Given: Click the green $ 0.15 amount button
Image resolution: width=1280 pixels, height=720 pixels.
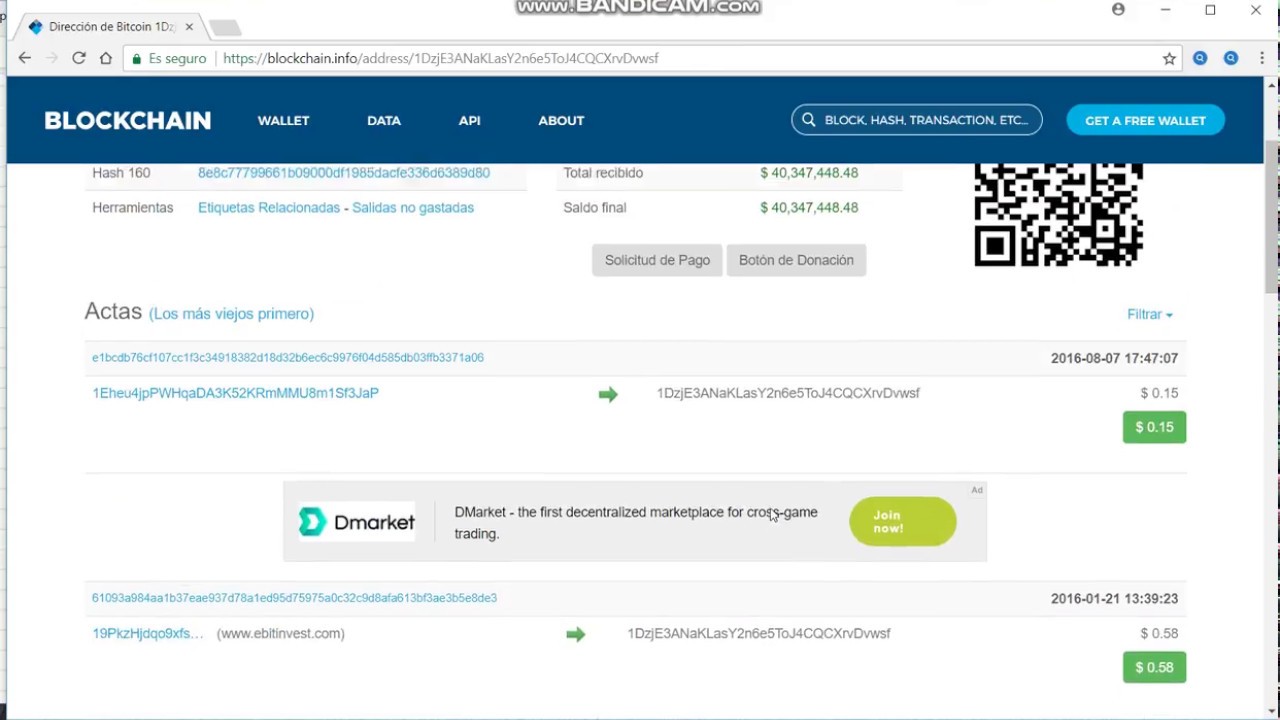Looking at the screenshot, I should 1154,427.
